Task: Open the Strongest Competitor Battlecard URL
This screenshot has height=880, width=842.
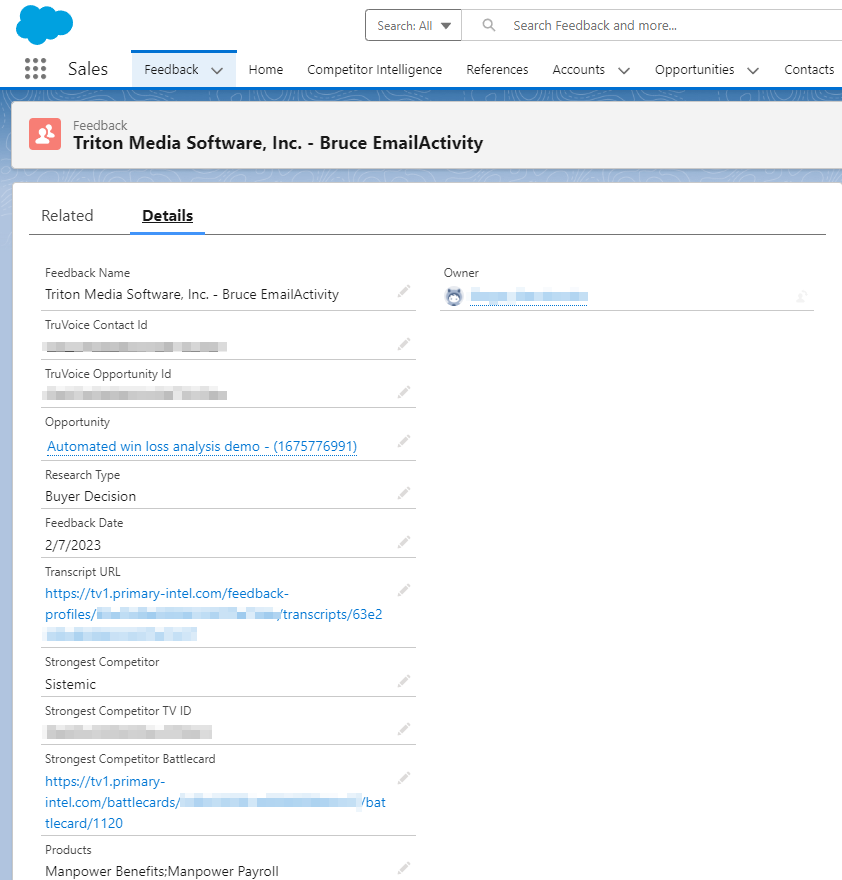Action: coord(215,803)
